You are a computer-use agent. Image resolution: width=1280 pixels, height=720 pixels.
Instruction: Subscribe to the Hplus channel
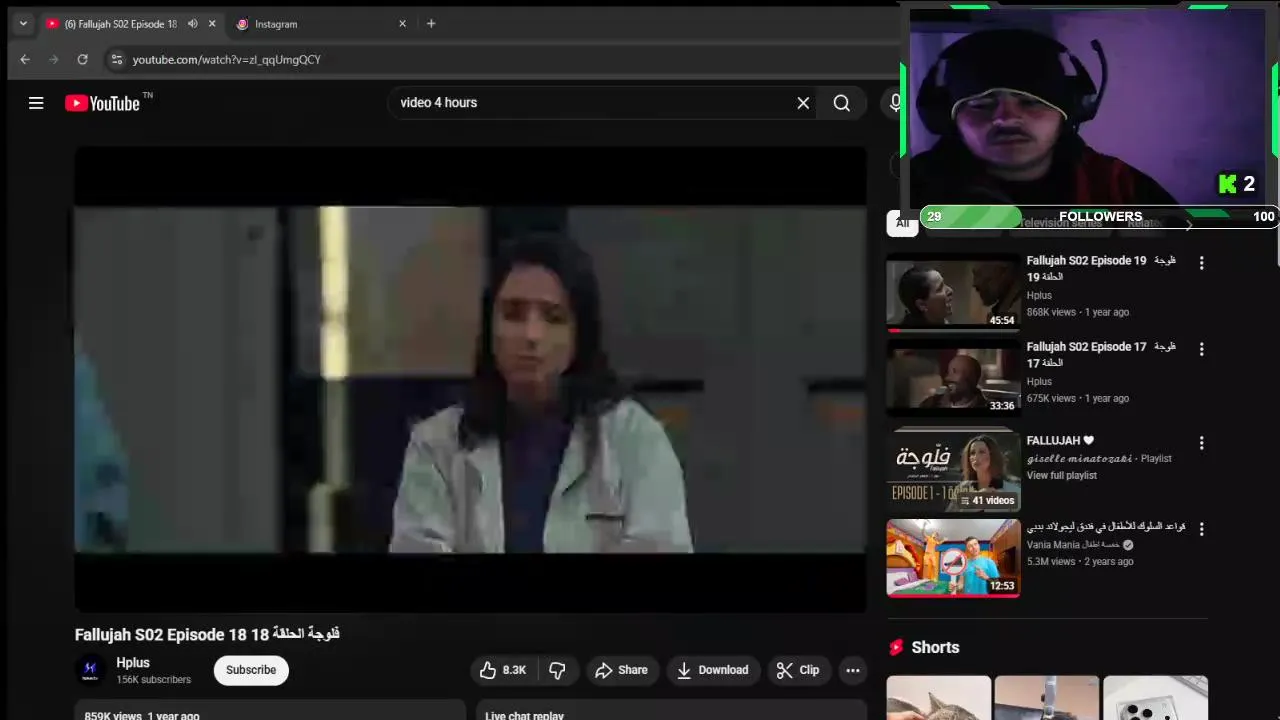251,670
